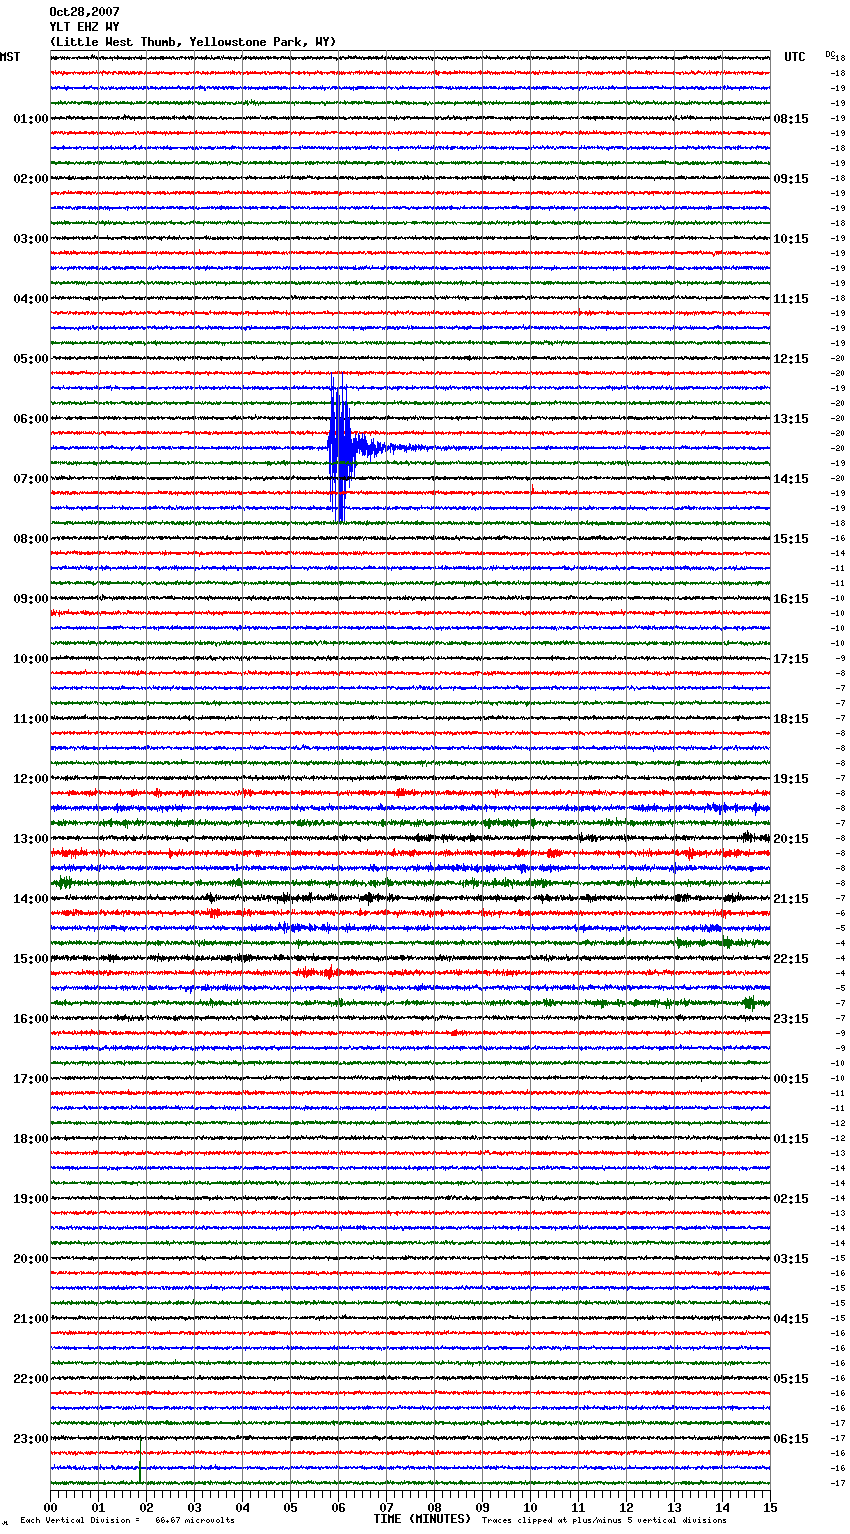
Task: Click the 08:15 UTC time label
Action: [791, 119]
